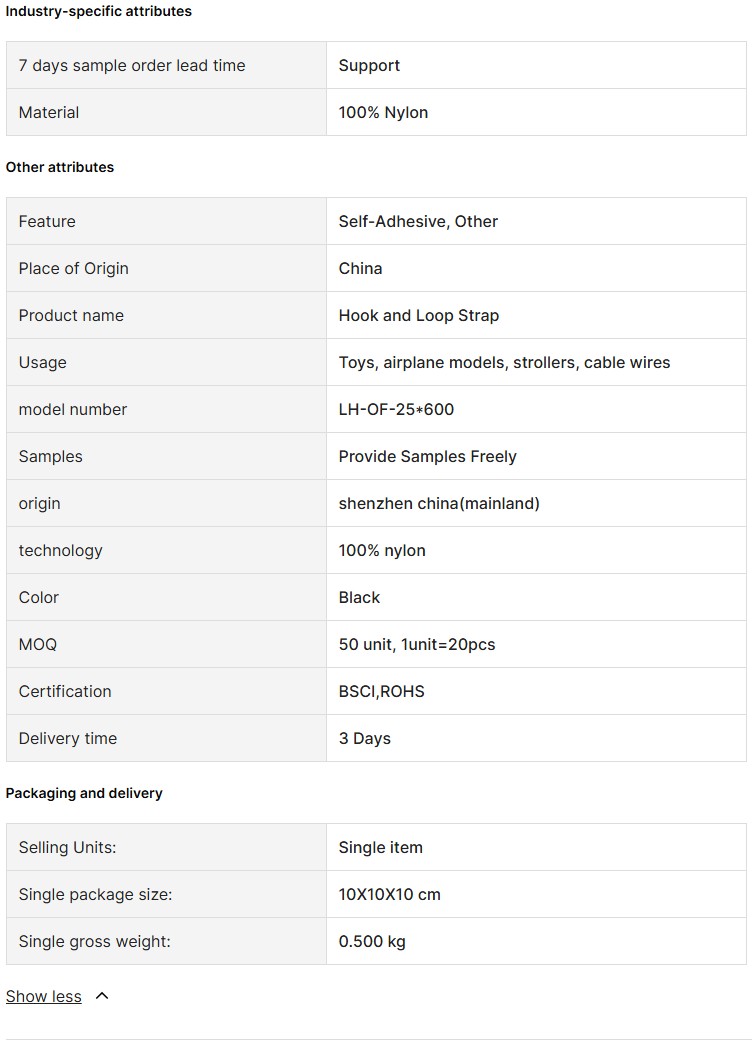The width and height of the screenshot is (752, 1057).
Task: Click the Show less link
Action: [x=44, y=996]
